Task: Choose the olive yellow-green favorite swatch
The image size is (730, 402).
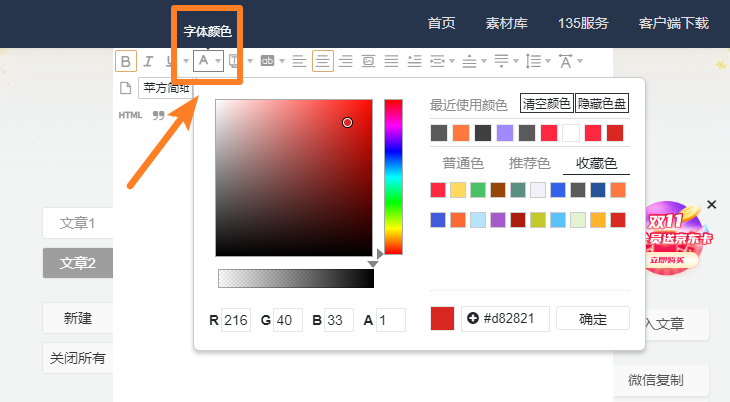Action: (x=538, y=220)
